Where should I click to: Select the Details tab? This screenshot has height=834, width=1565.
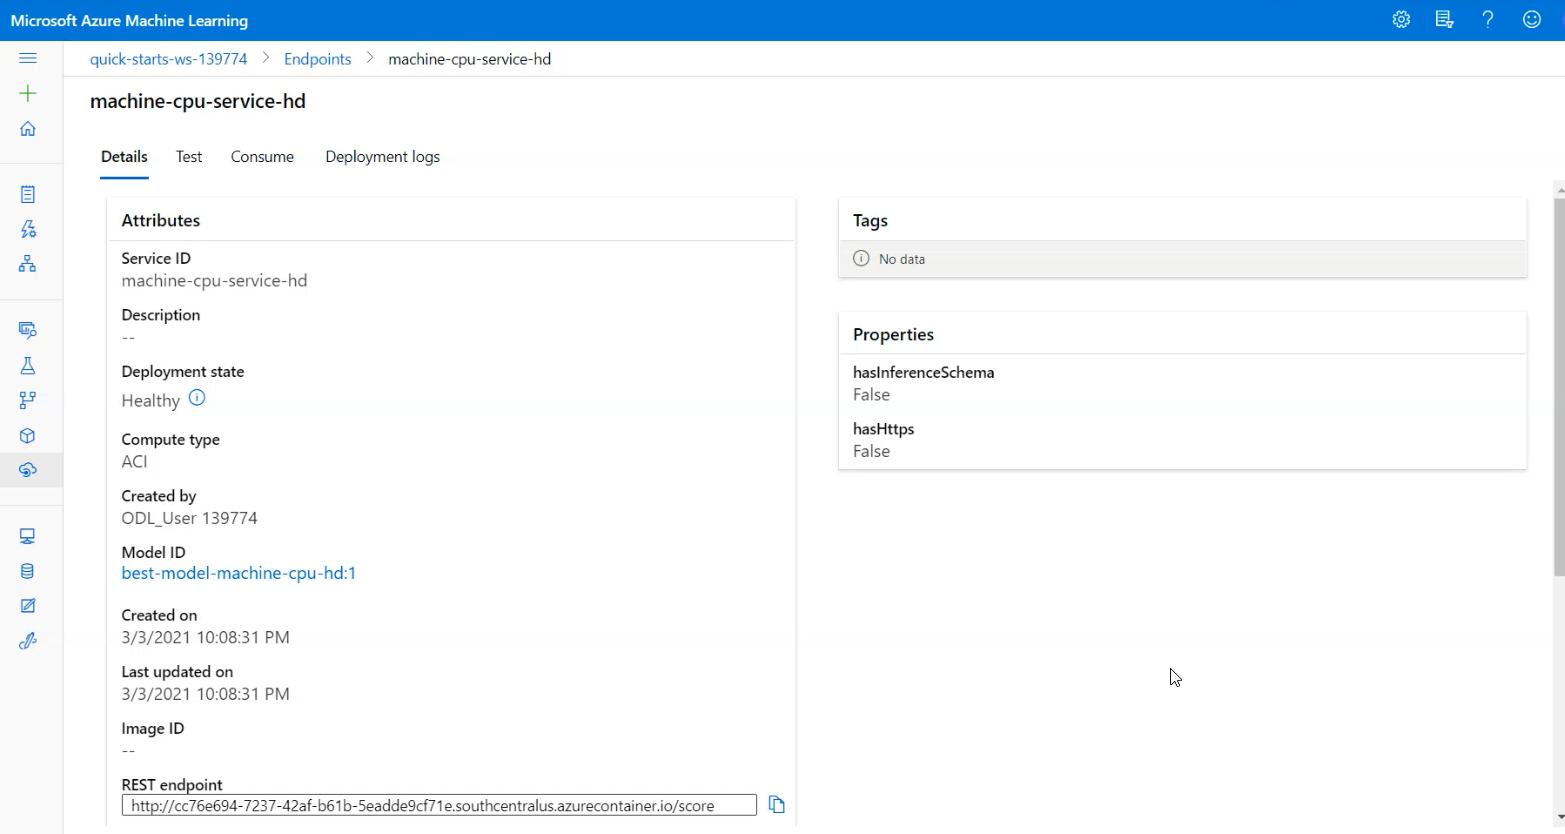tap(124, 157)
